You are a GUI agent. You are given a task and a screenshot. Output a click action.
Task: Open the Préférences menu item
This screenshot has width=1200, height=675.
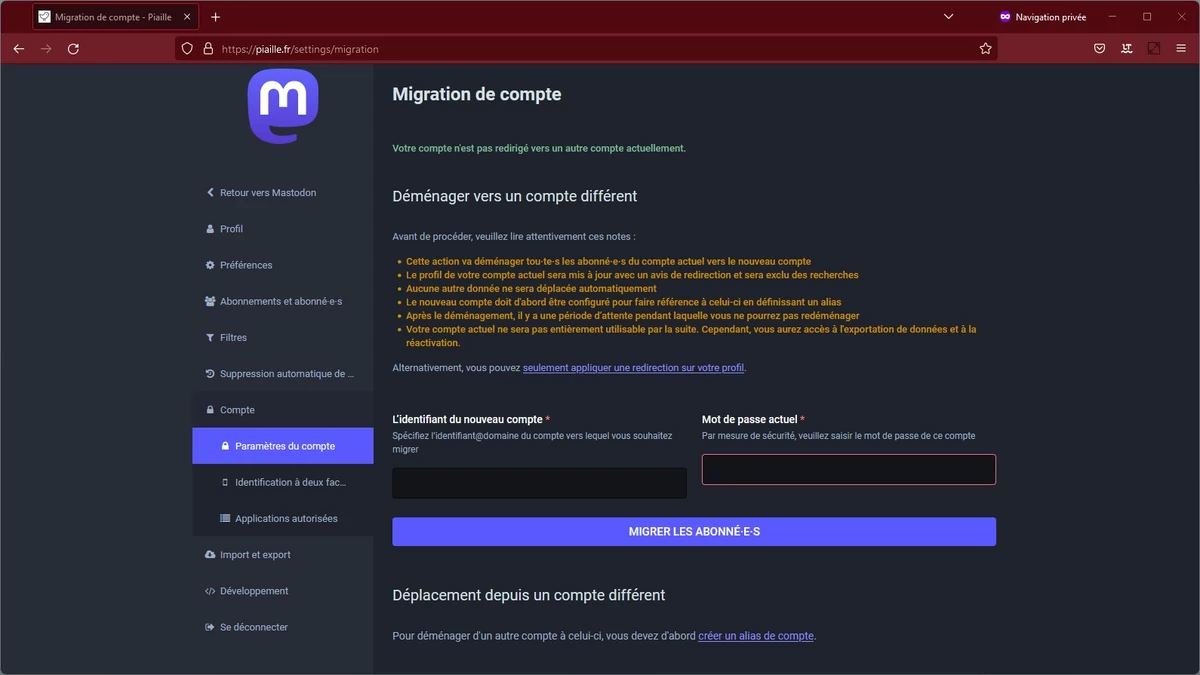pyautogui.click(x=283, y=265)
